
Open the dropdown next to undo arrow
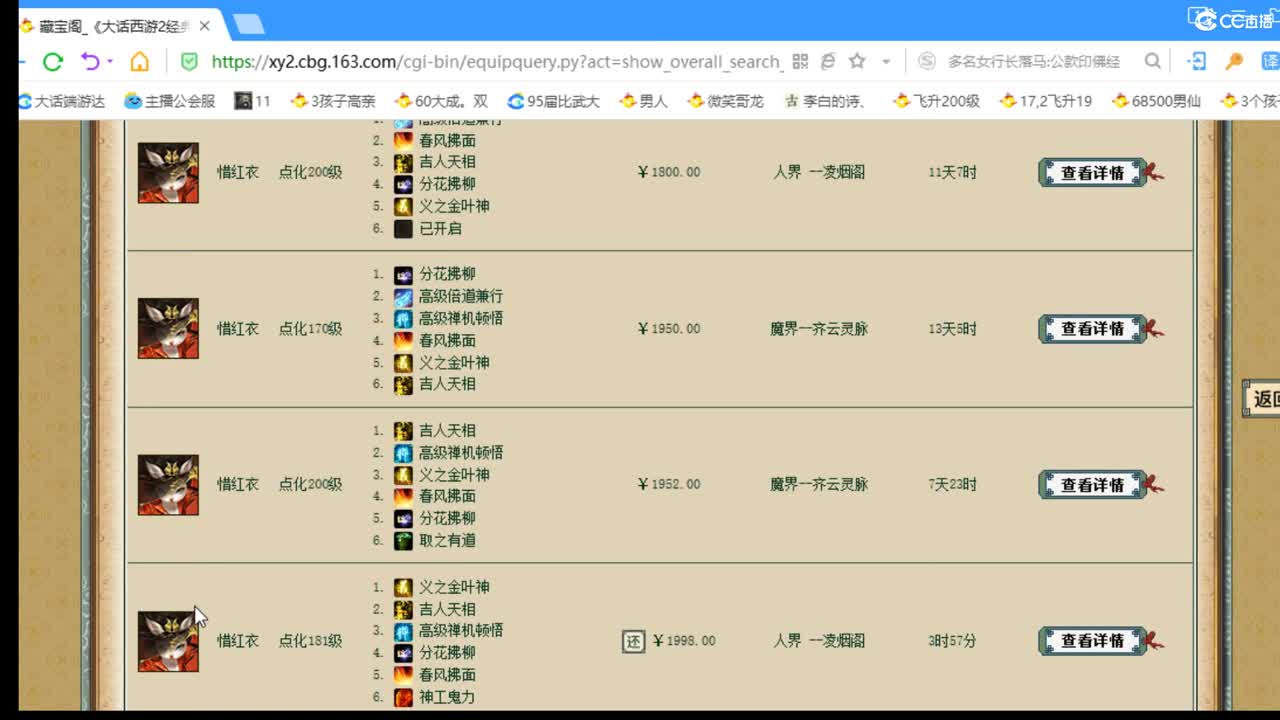pos(109,62)
